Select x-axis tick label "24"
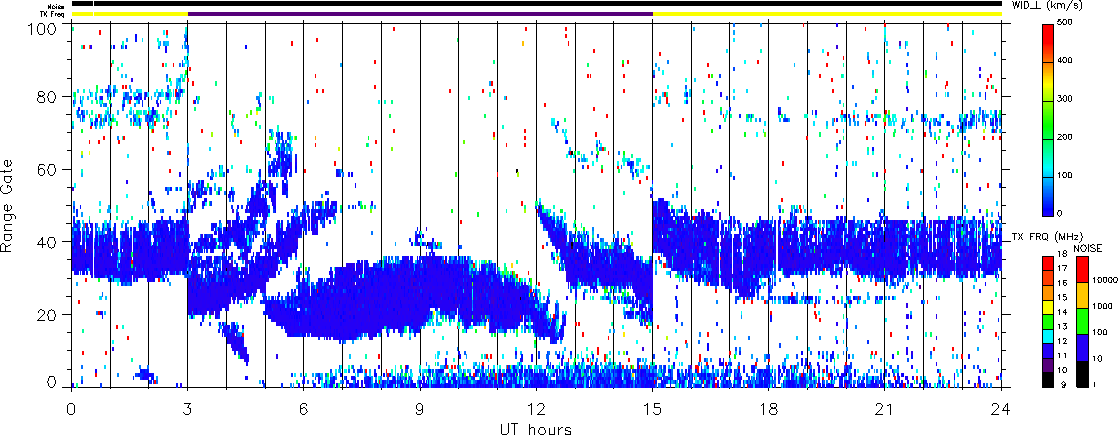The image size is (1118, 435). tap(1001, 408)
